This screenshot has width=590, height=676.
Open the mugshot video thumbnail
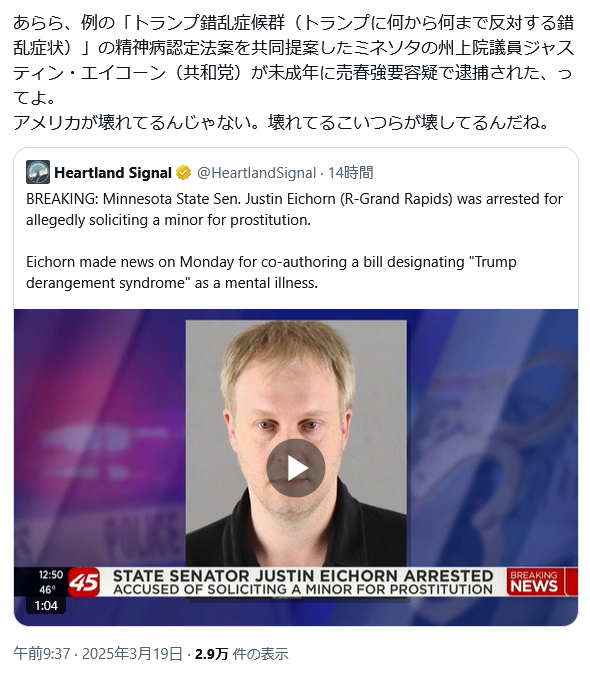coord(296,444)
